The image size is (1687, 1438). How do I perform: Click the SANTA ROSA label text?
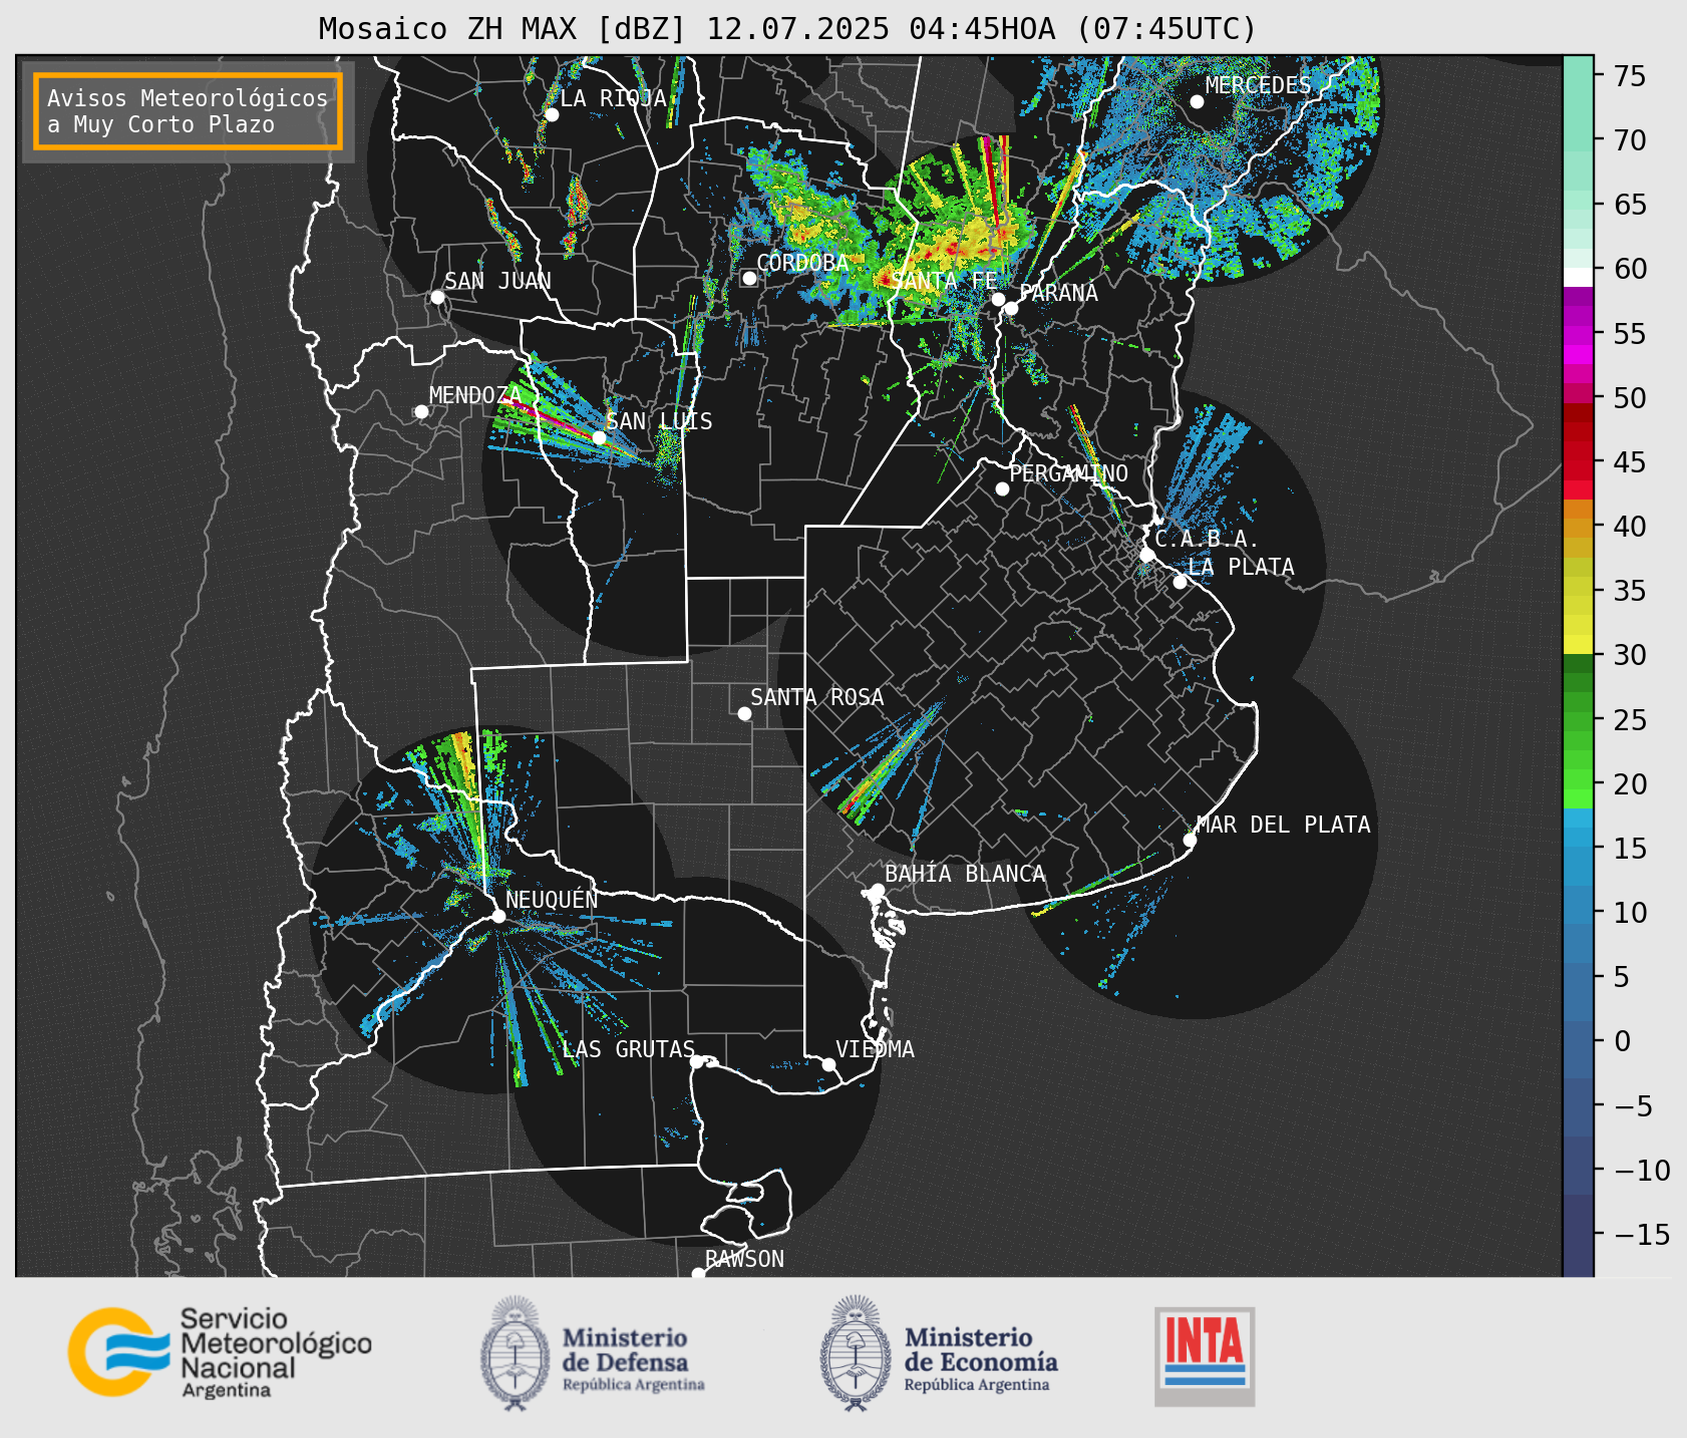pyautogui.click(x=817, y=697)
